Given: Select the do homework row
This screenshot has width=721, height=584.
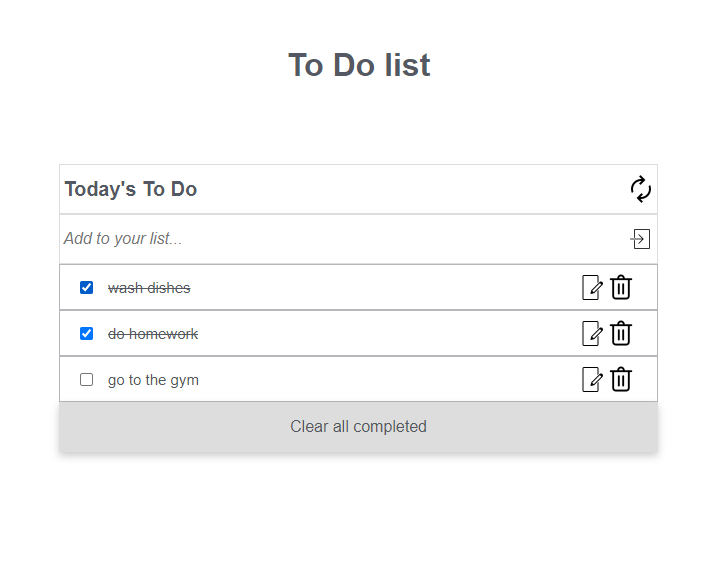Looking at the screenshot, I should (x=358, y=333).
